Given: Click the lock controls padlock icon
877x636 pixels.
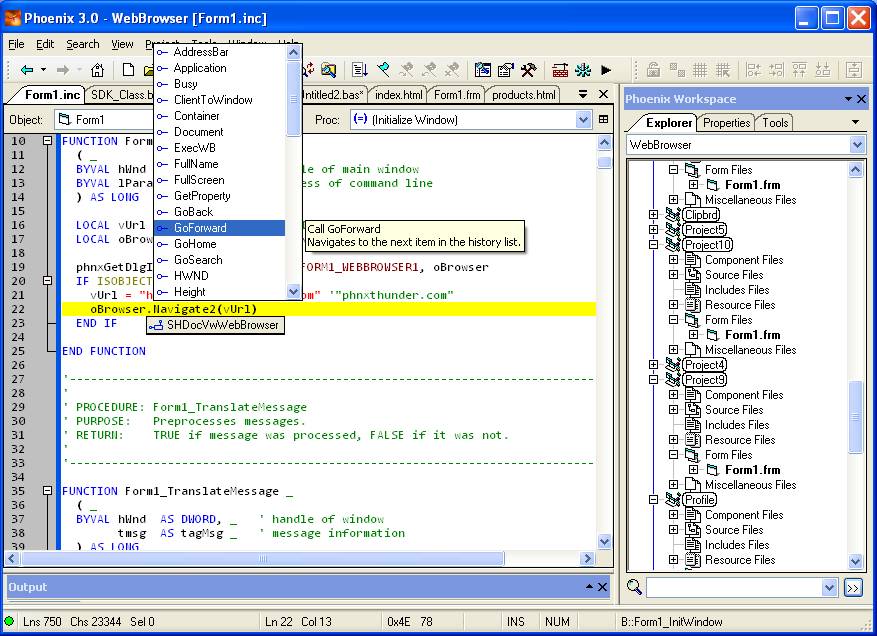Looking at the screenshot, I should point(653,70).
